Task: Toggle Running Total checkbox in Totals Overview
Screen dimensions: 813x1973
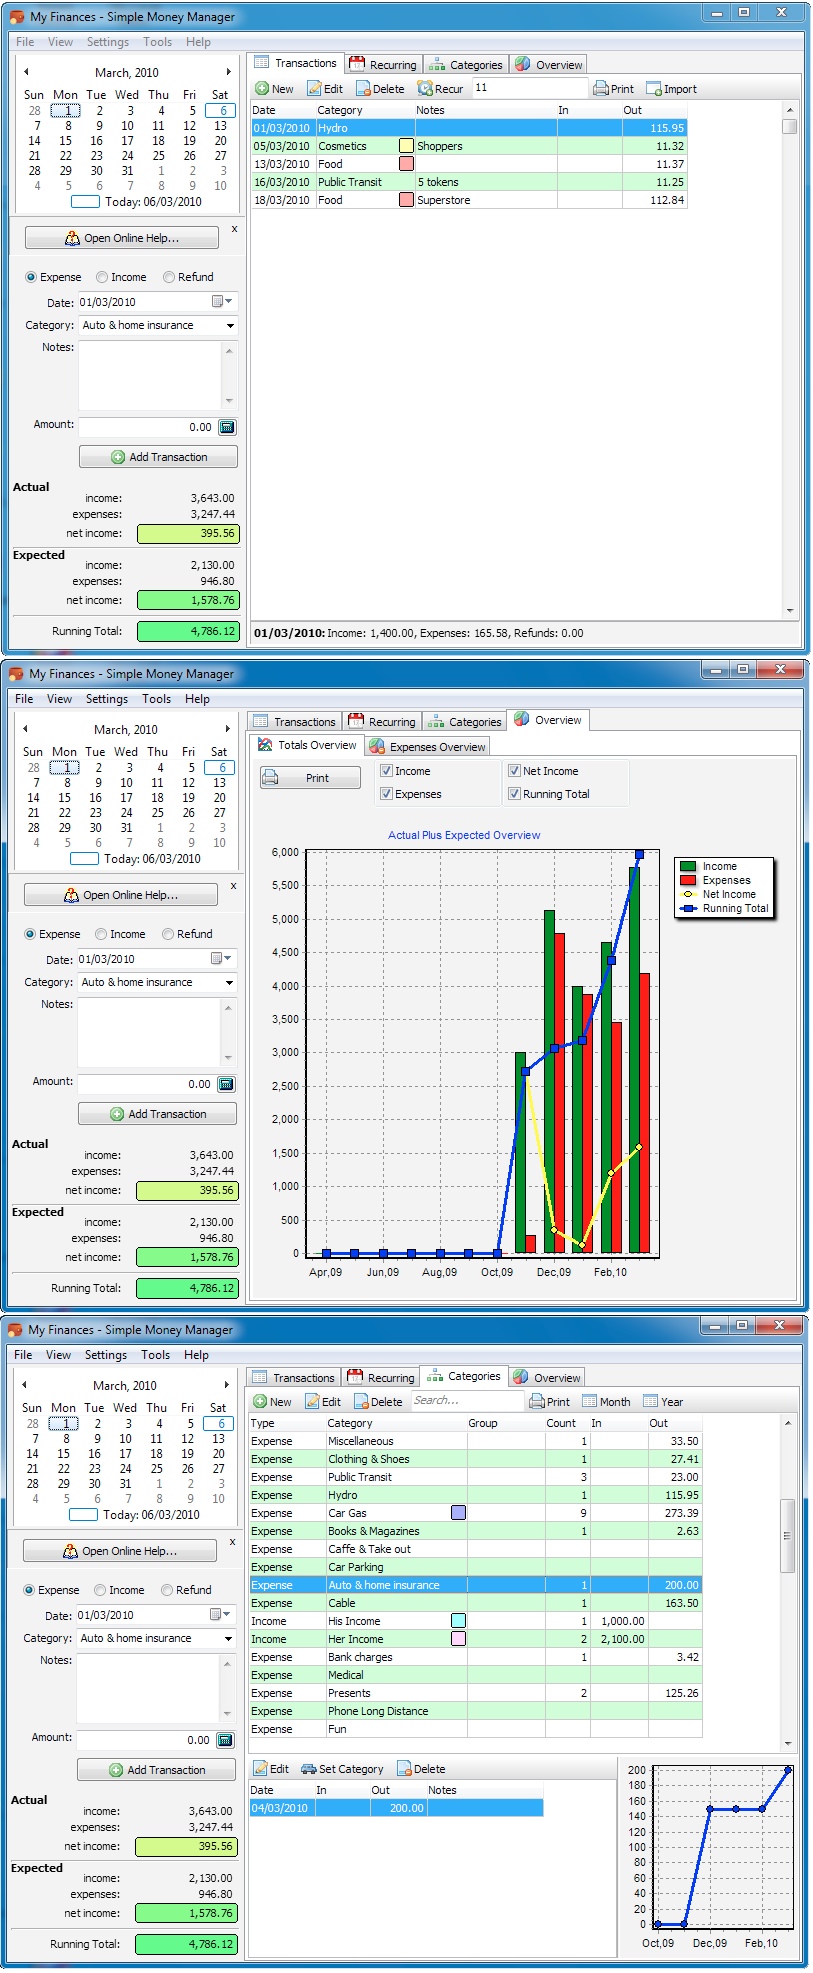Action: tap(514, 794)
